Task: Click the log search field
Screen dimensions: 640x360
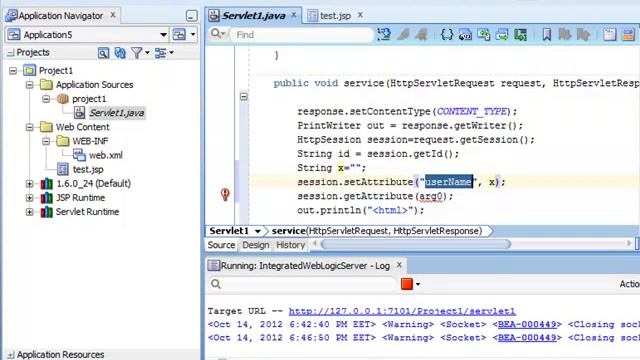Action: [309, 284]
